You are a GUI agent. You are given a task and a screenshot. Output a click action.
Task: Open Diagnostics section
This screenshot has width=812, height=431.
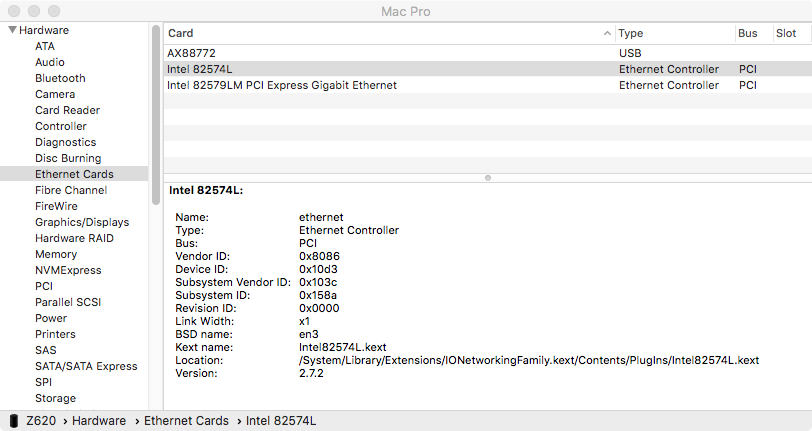click(x=65, y=142)
